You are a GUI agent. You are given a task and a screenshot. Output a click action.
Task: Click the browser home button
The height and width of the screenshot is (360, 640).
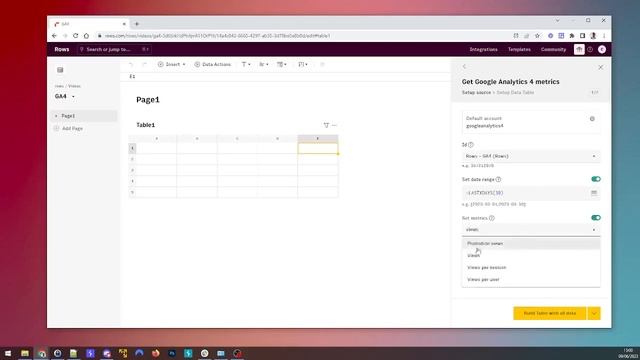pyautogui.click(x=86, y=36)
